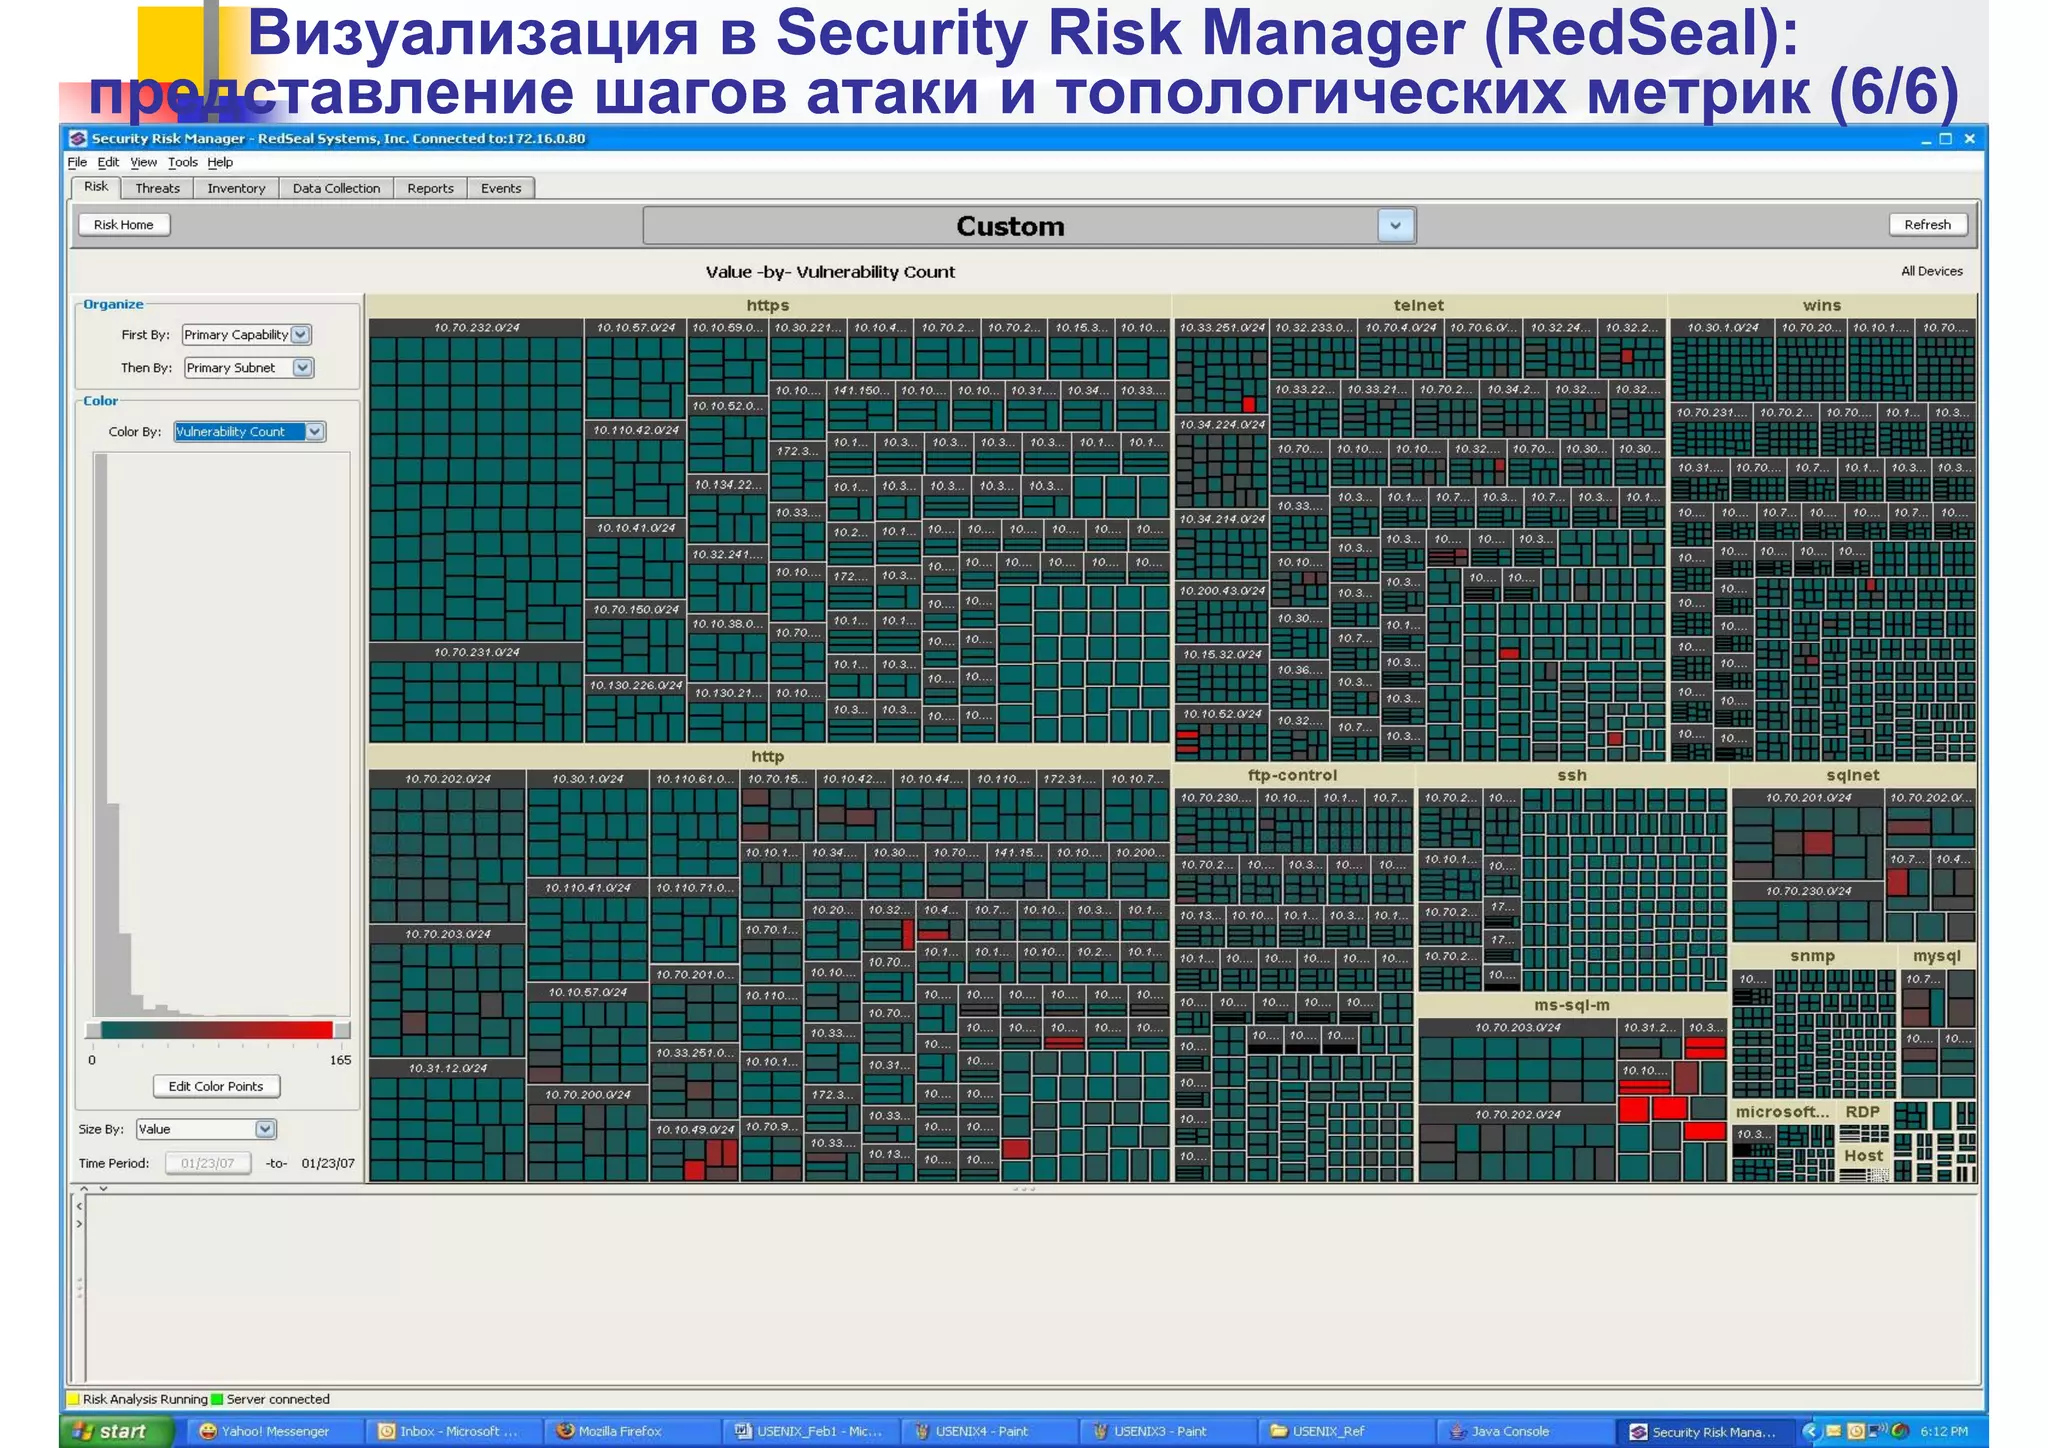Click the mysql group header
Screen dimensions: 2048x1448
(1938, 957)
